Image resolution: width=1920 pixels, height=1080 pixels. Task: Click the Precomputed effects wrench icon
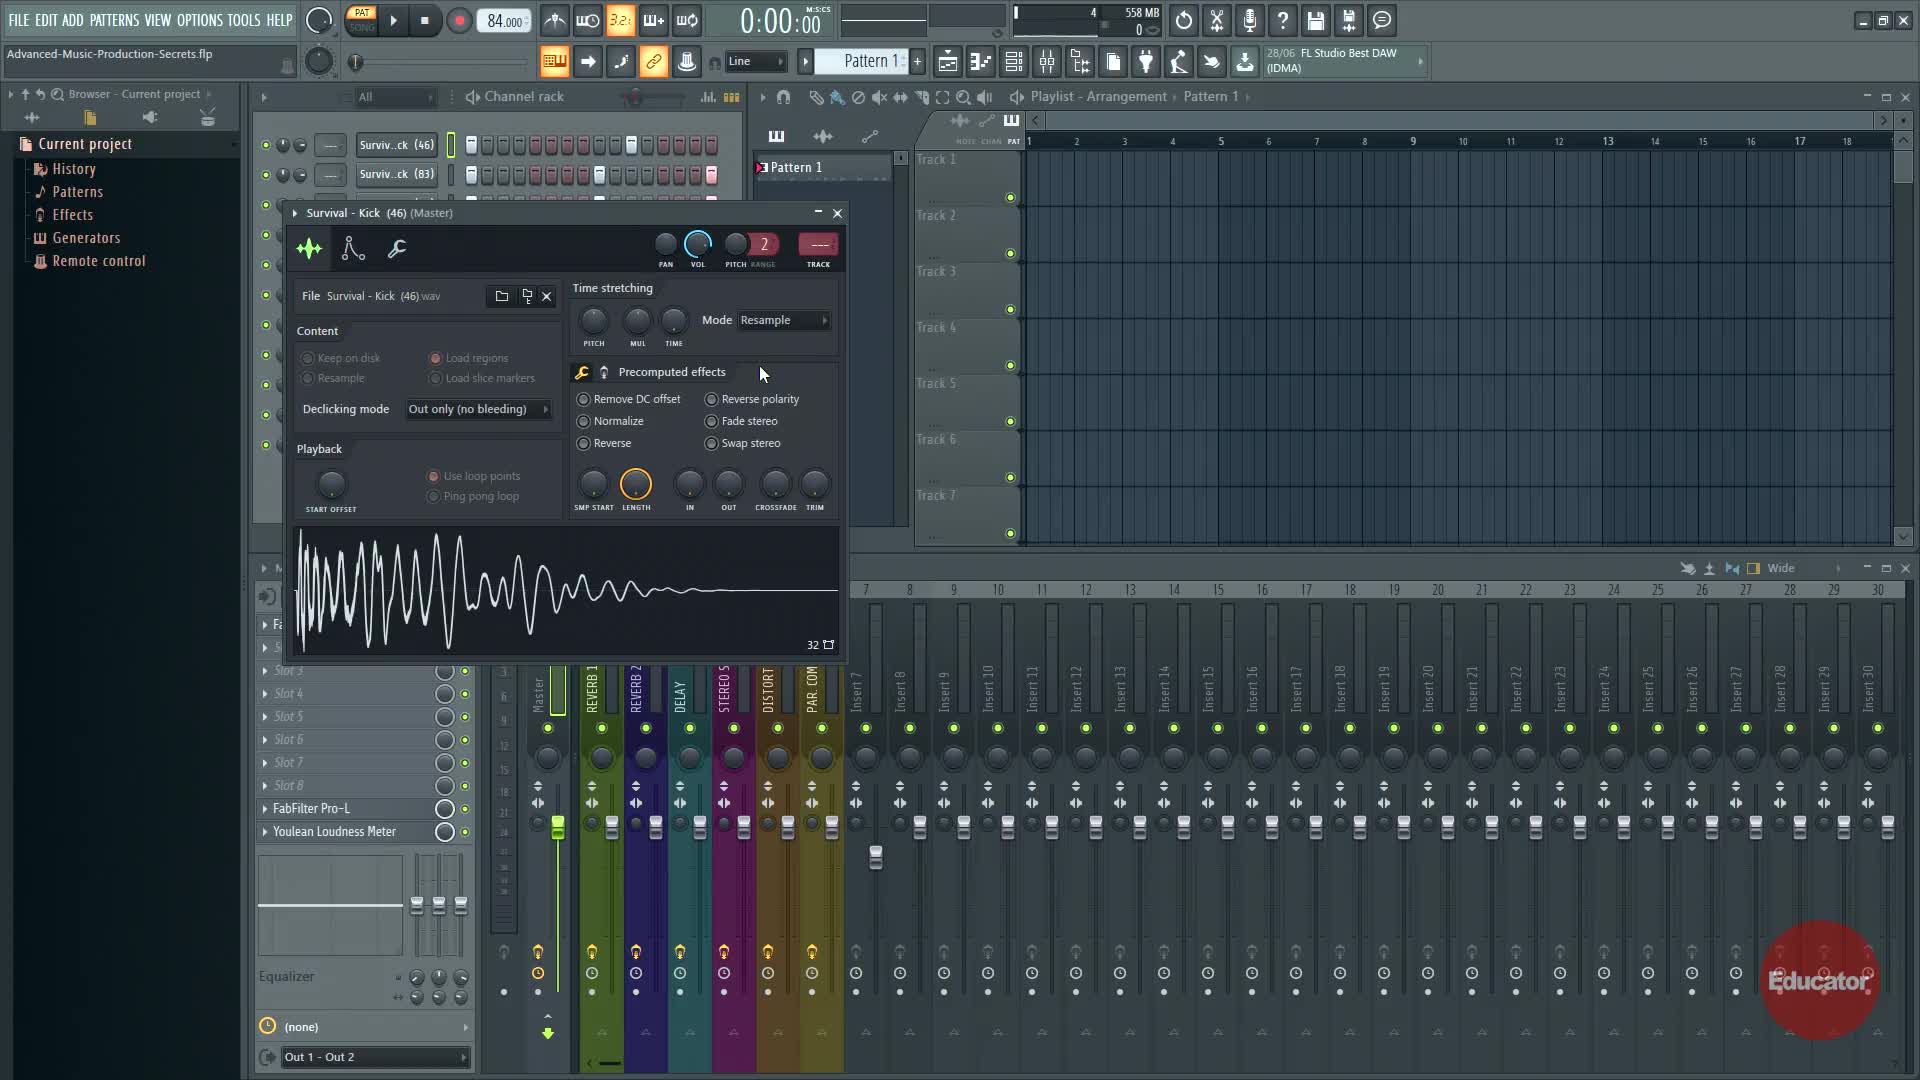point(582,372)
